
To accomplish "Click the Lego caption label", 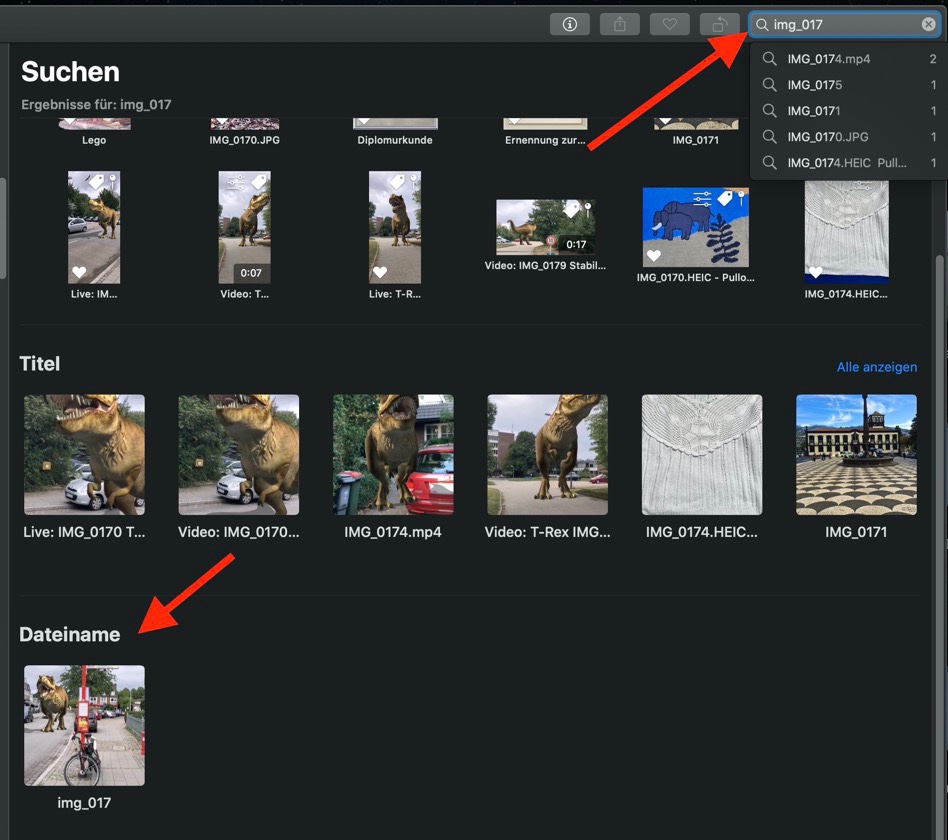I will (94, 140).
